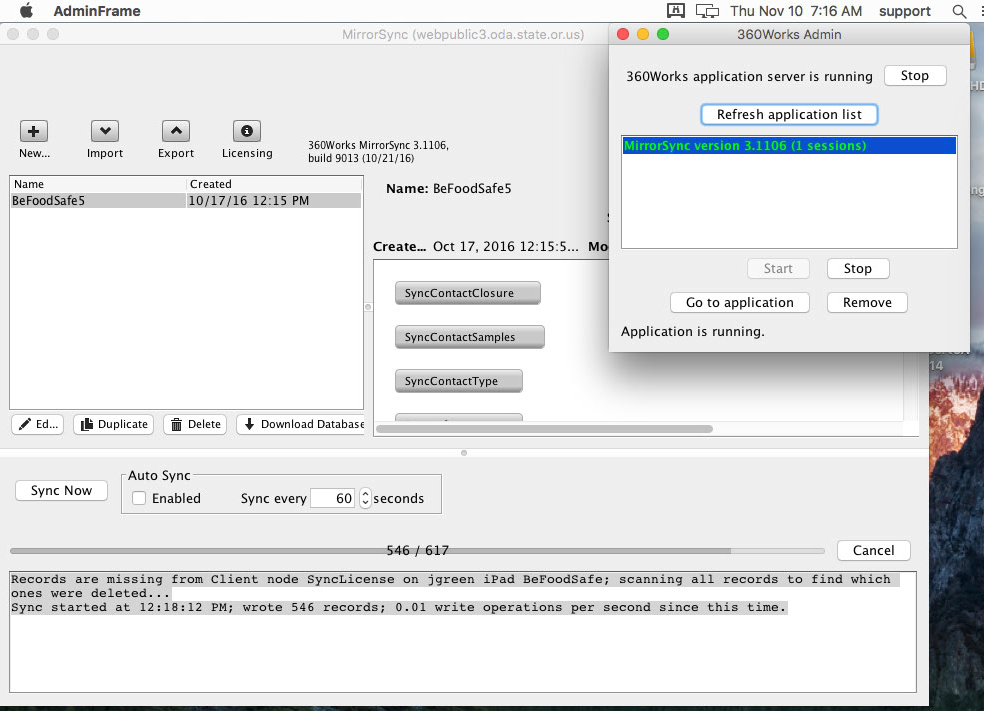The image size is (984, 711).
Task: Click Refresh application list button
Action: coord(788,114)
